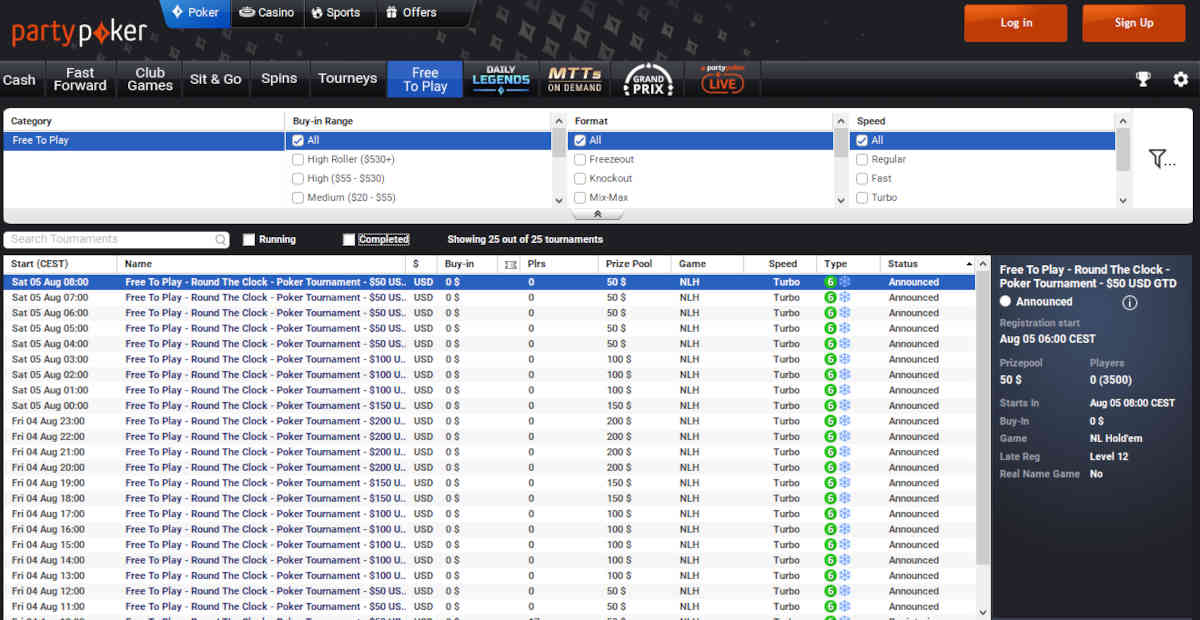The width and height of the screenshot is (1200, 620).
Task: Sort by Game column header
Action: (x=708, y=264)
